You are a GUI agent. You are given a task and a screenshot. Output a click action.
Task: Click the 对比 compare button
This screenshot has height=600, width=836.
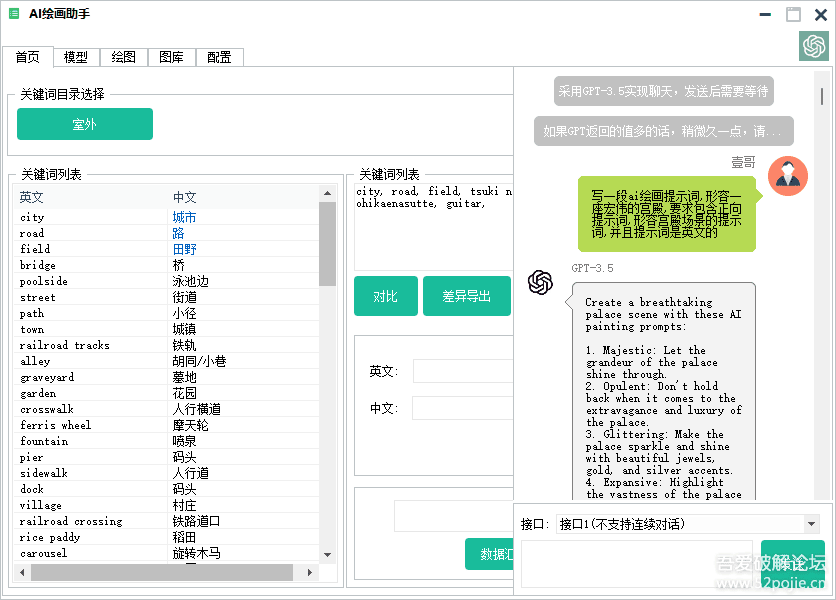coord(385,296)
